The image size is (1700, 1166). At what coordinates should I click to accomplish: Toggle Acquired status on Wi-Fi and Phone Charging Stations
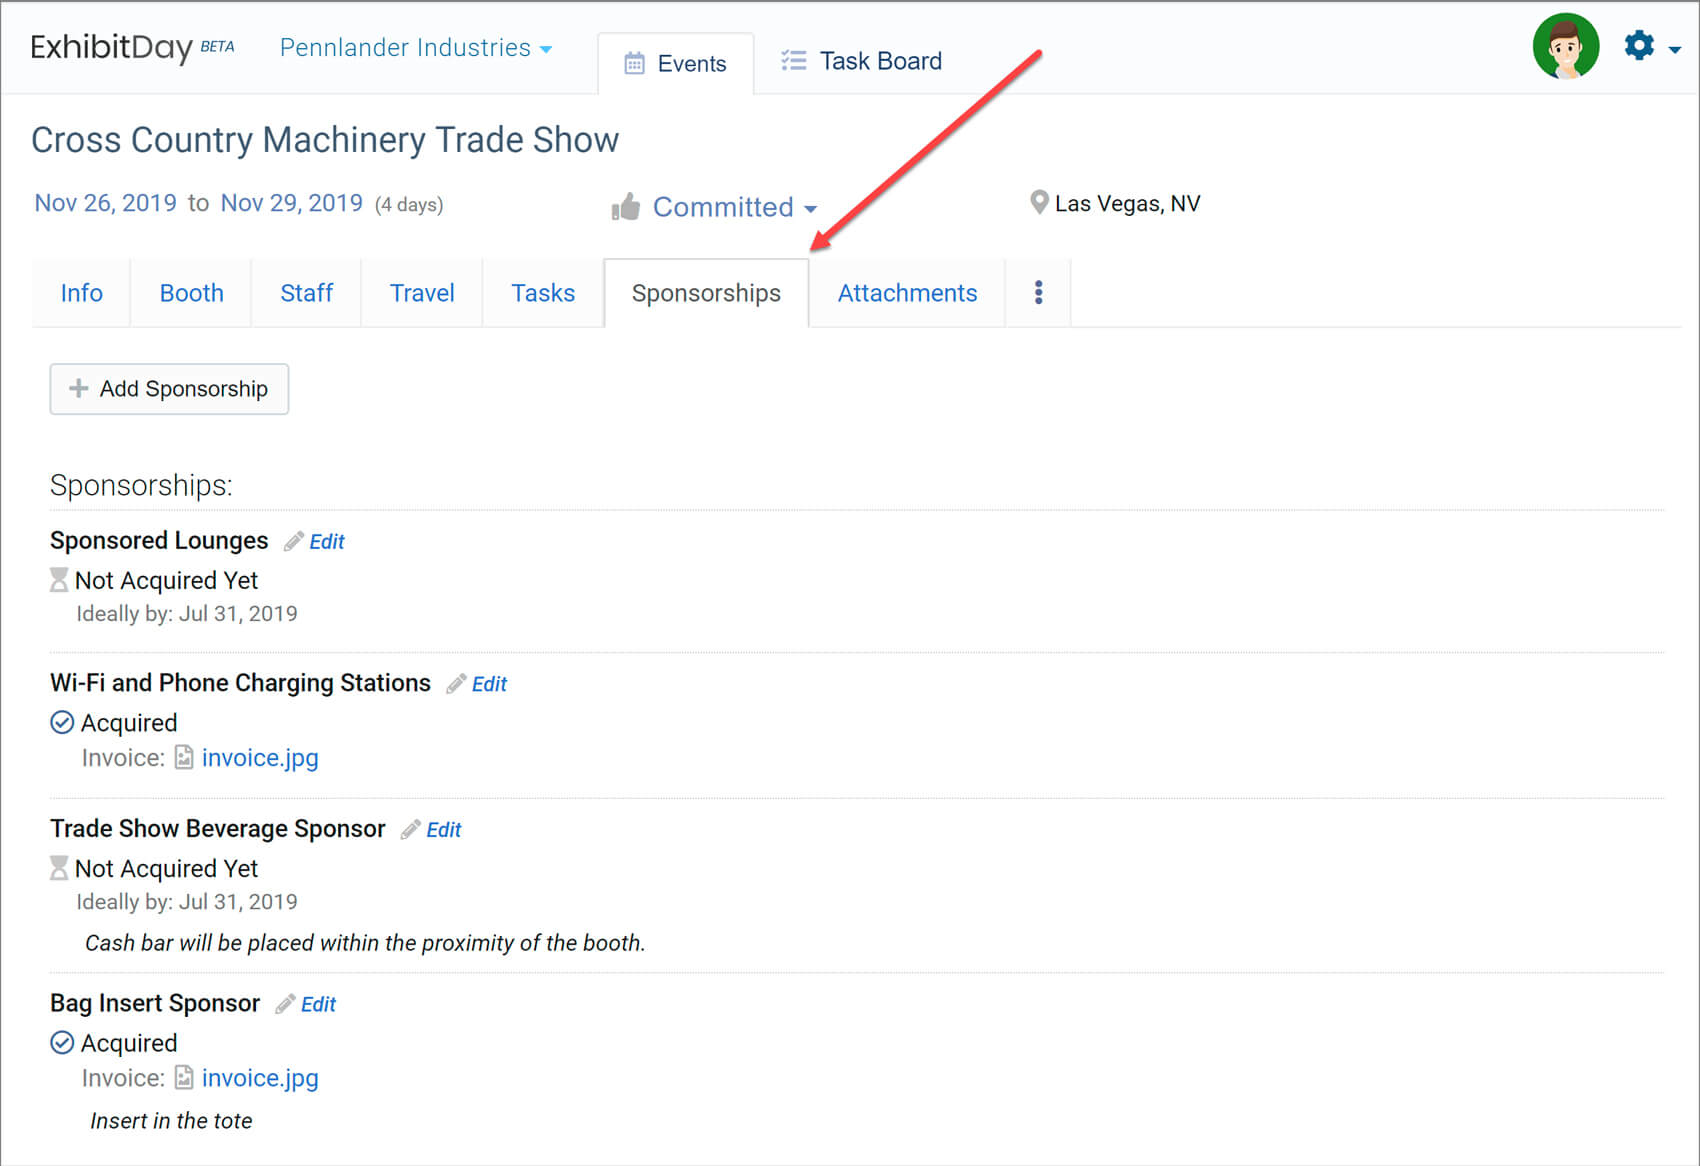(x=62, y=722)
